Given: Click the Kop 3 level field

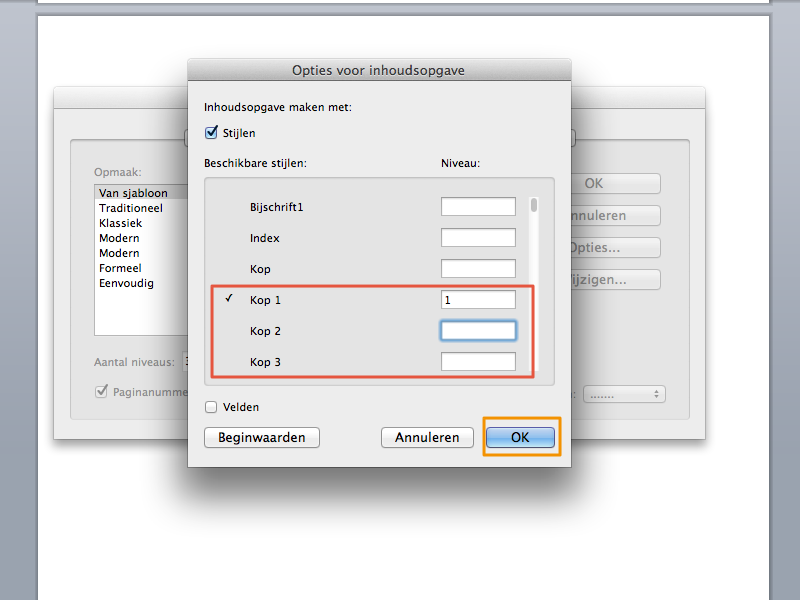Looking at the screenshot, I should pos(478,362).
